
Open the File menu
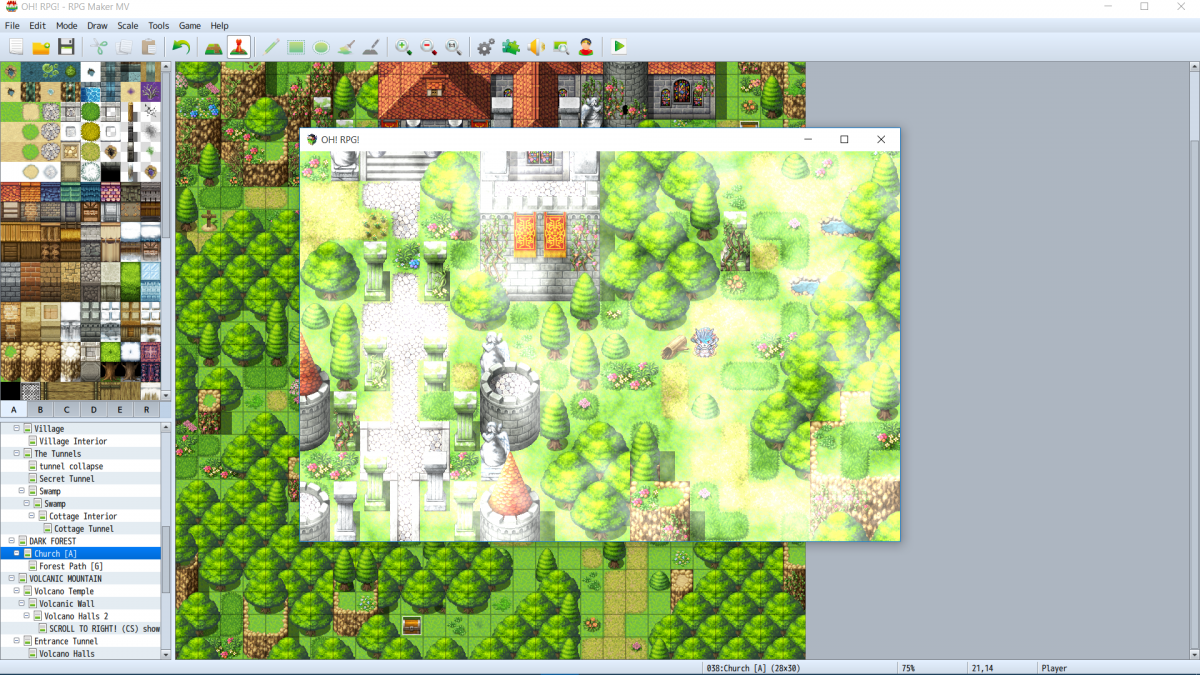click(12, 25)
